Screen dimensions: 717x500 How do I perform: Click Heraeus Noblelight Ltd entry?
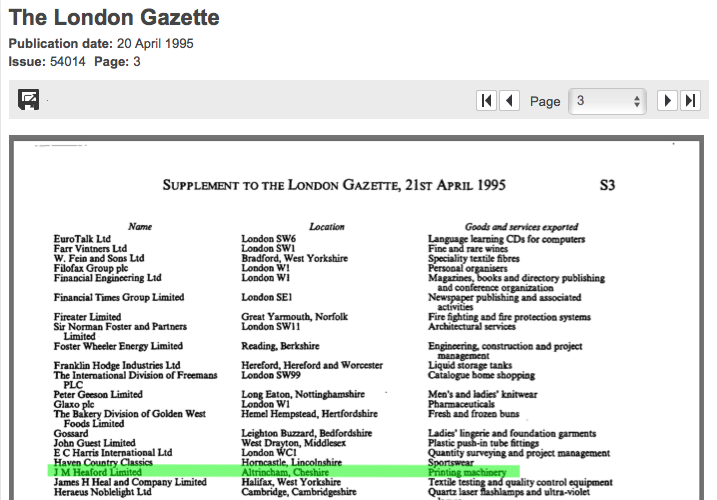click(102, 492)
